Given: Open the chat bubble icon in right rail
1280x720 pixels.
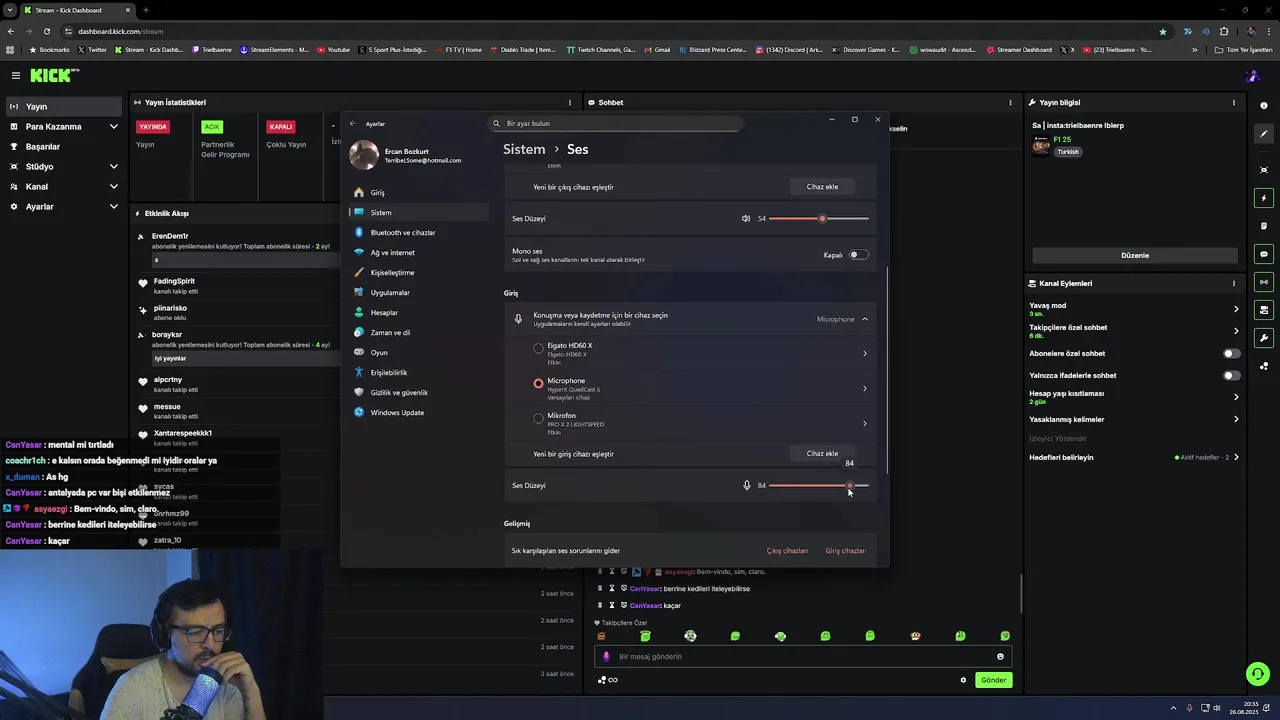Looking at the screenshot, I should click(x=1264, y=254).
